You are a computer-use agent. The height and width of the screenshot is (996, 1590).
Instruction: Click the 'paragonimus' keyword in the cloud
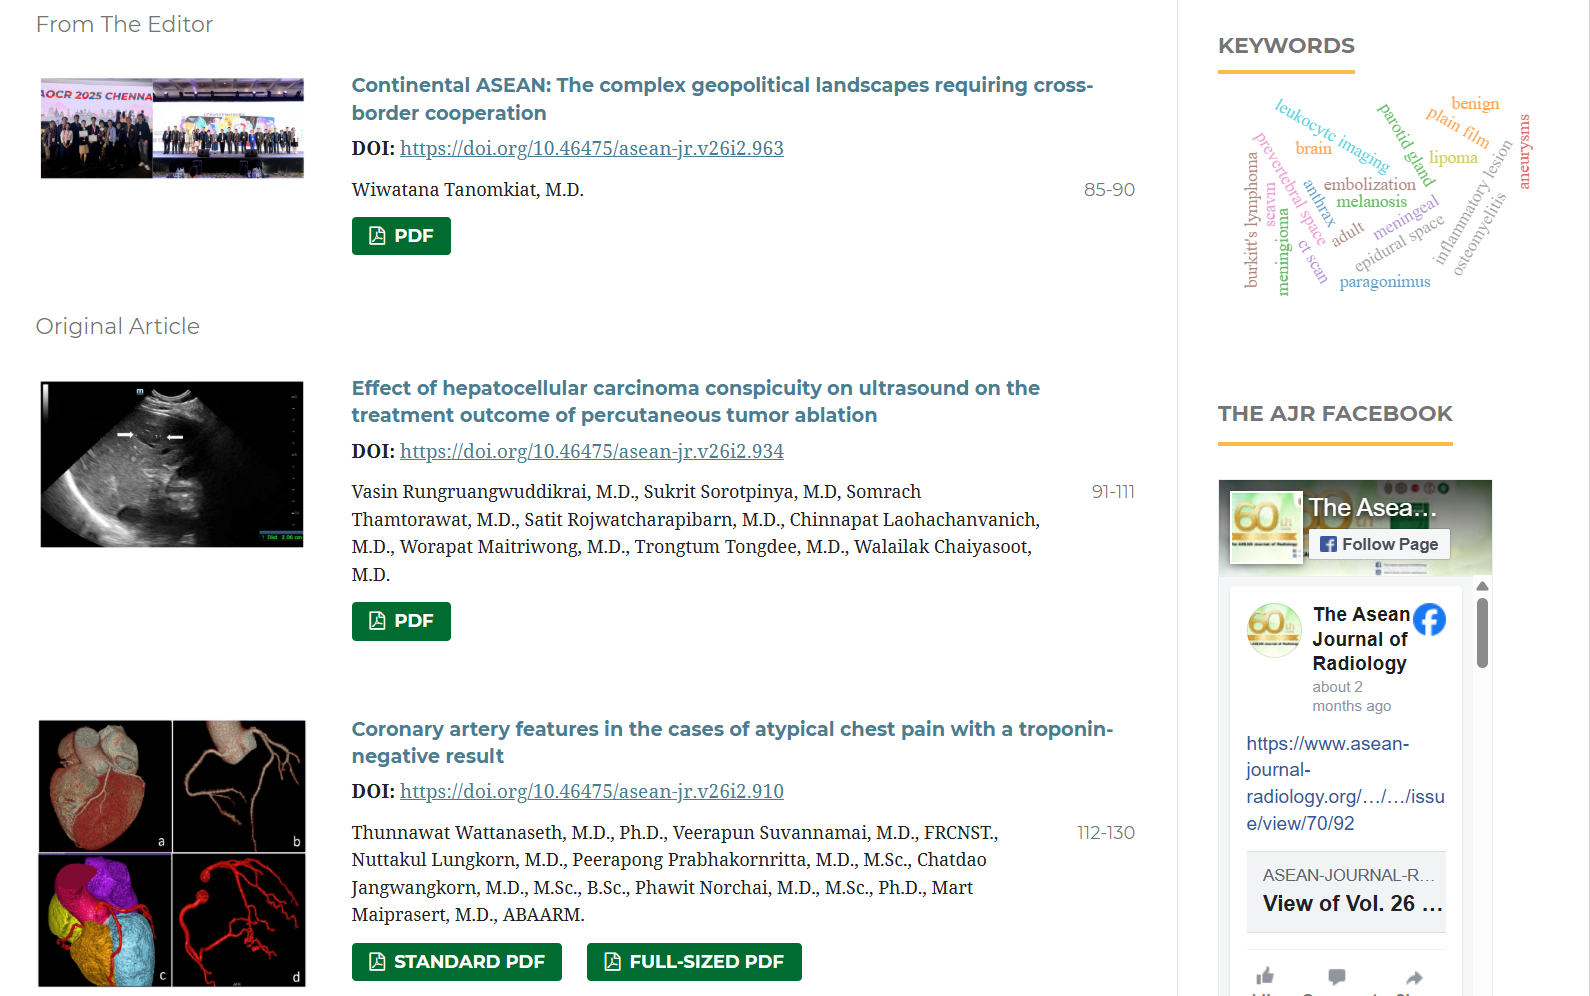pyautogui.click(x=1384, y=282)
